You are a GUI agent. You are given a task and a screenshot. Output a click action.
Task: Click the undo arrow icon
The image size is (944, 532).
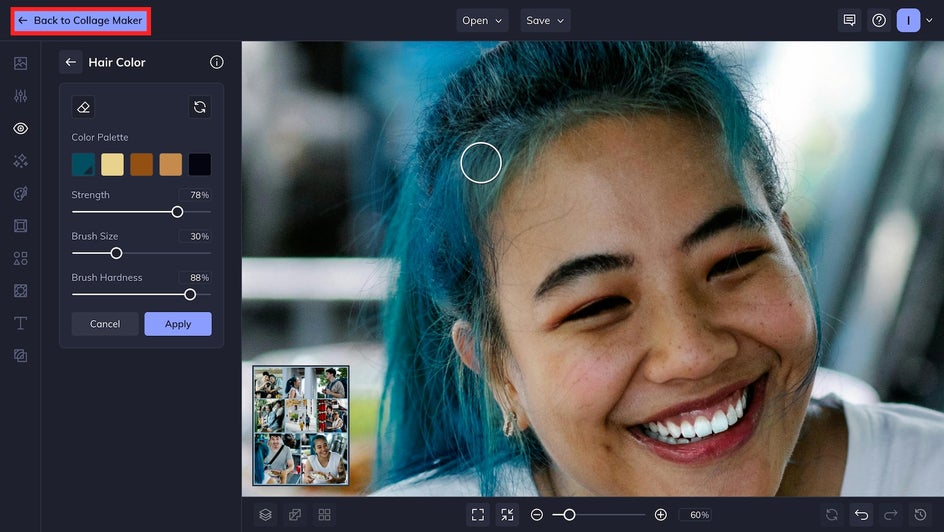pyautogui.click(x=861, y=514)
